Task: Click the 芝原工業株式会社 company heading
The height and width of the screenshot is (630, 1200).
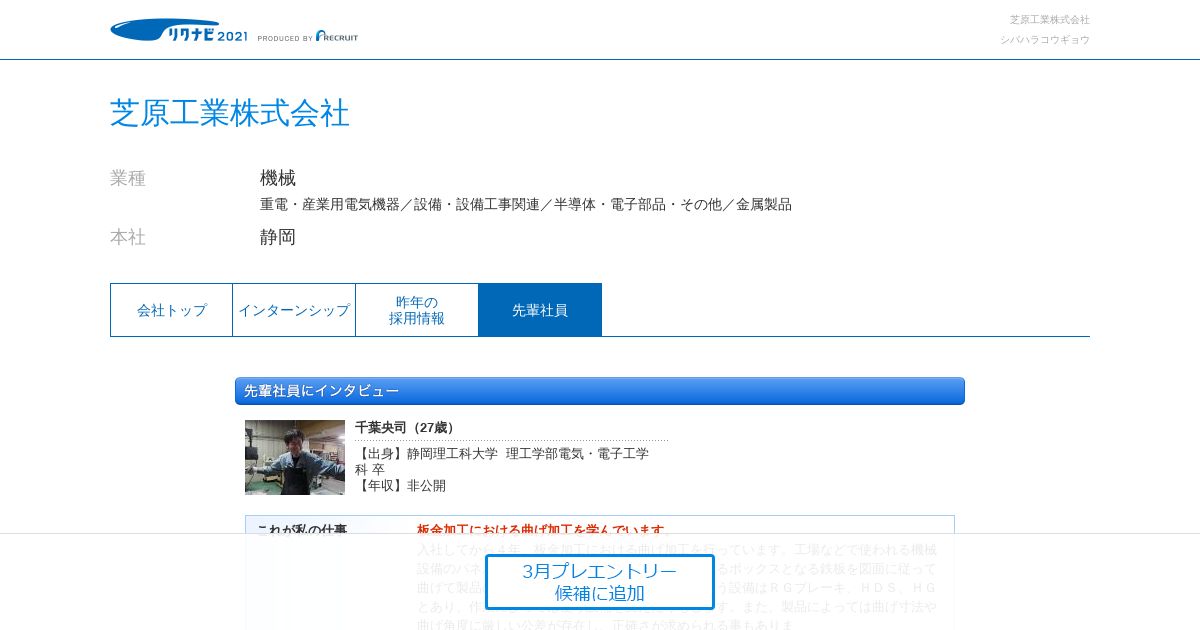Action: point(230,113)
